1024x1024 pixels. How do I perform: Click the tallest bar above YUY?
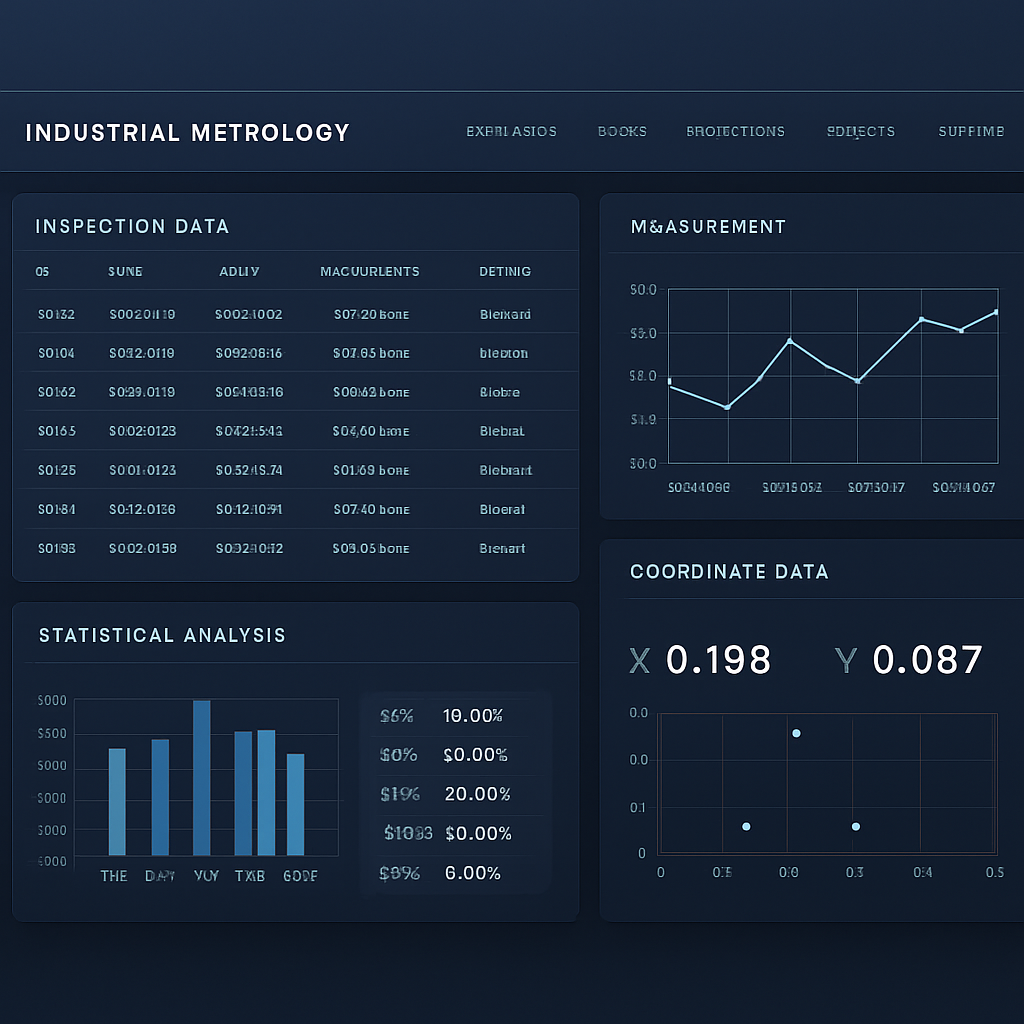202,778
